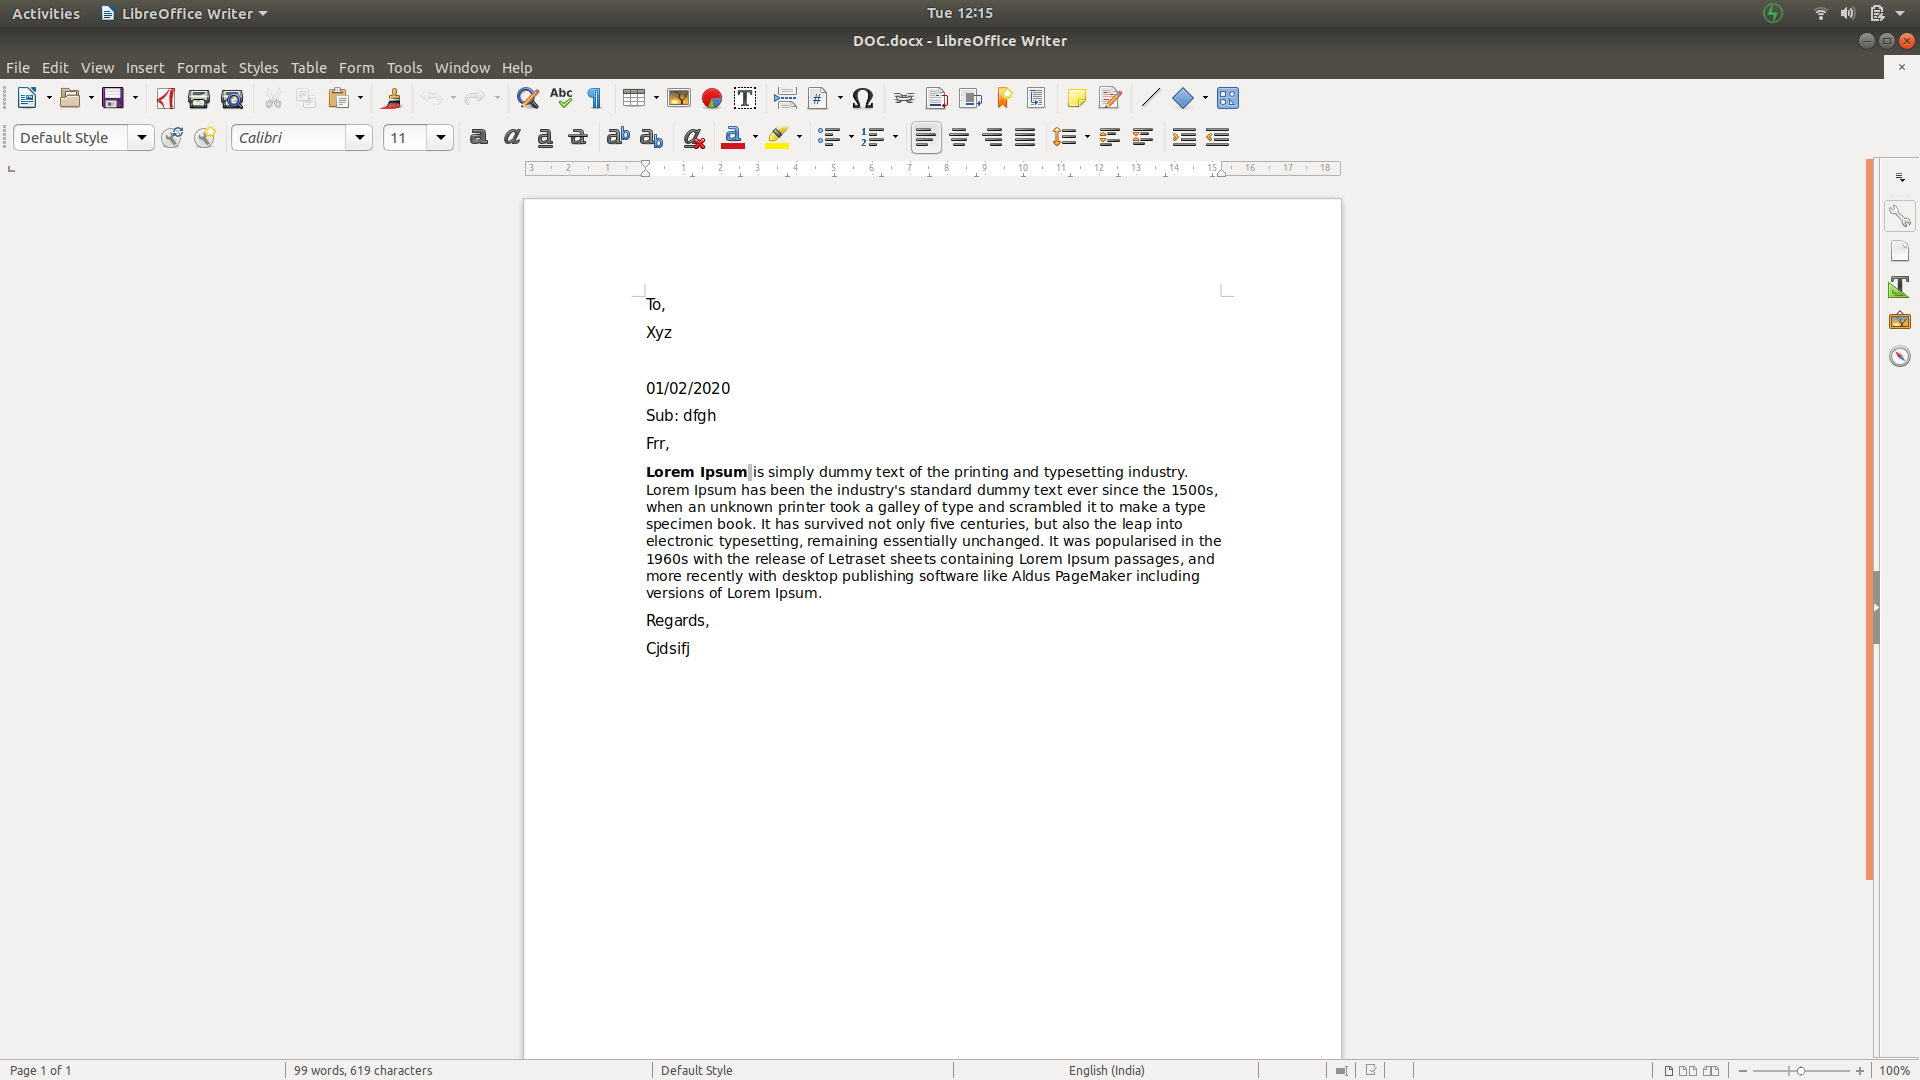Click Activities in the top bar
1920x1080 pixels.
click(x=46, y=13)
